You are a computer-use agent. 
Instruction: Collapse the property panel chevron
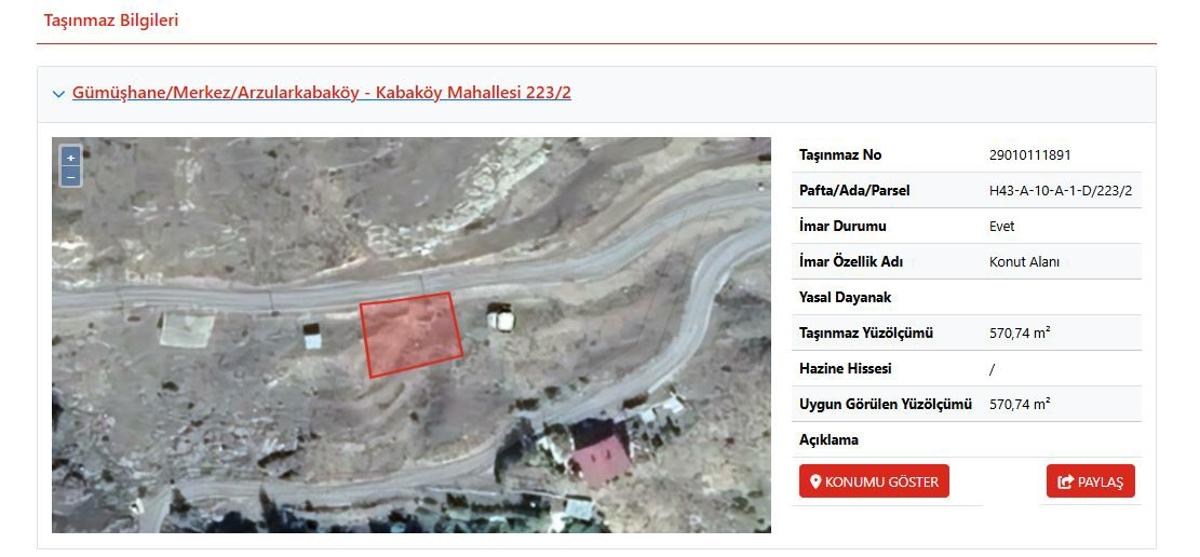pyautogui.click(x=58, y=94)
